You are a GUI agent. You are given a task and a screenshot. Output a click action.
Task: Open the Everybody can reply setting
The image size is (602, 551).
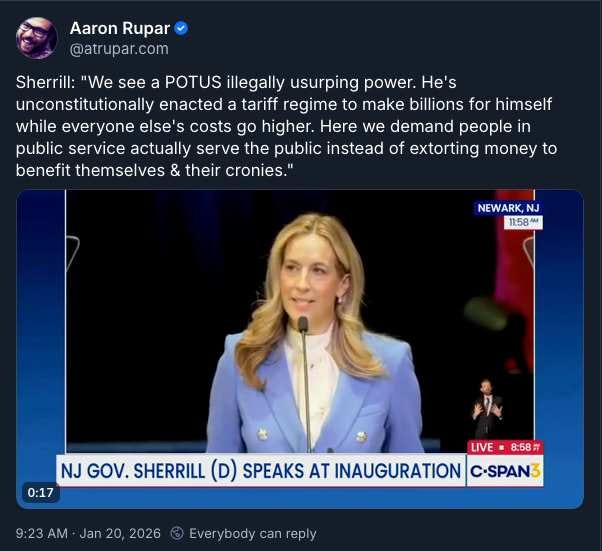tap(253, 533)
